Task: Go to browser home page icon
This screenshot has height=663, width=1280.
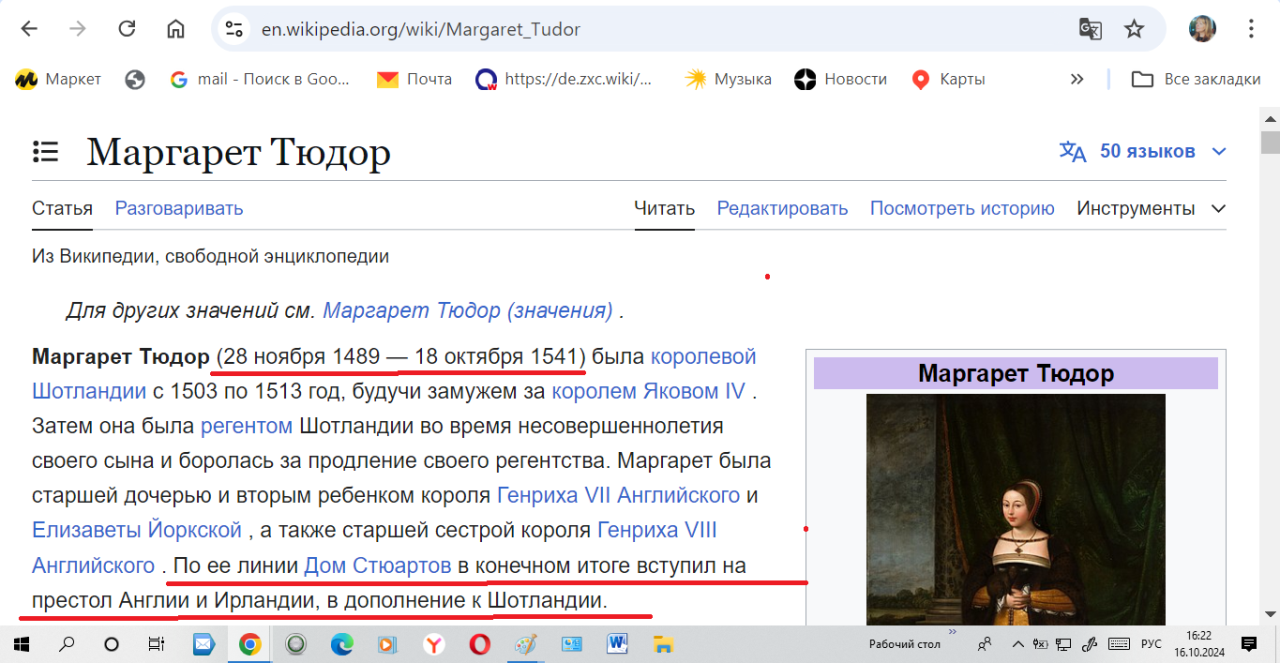Action: pos(176,29)
